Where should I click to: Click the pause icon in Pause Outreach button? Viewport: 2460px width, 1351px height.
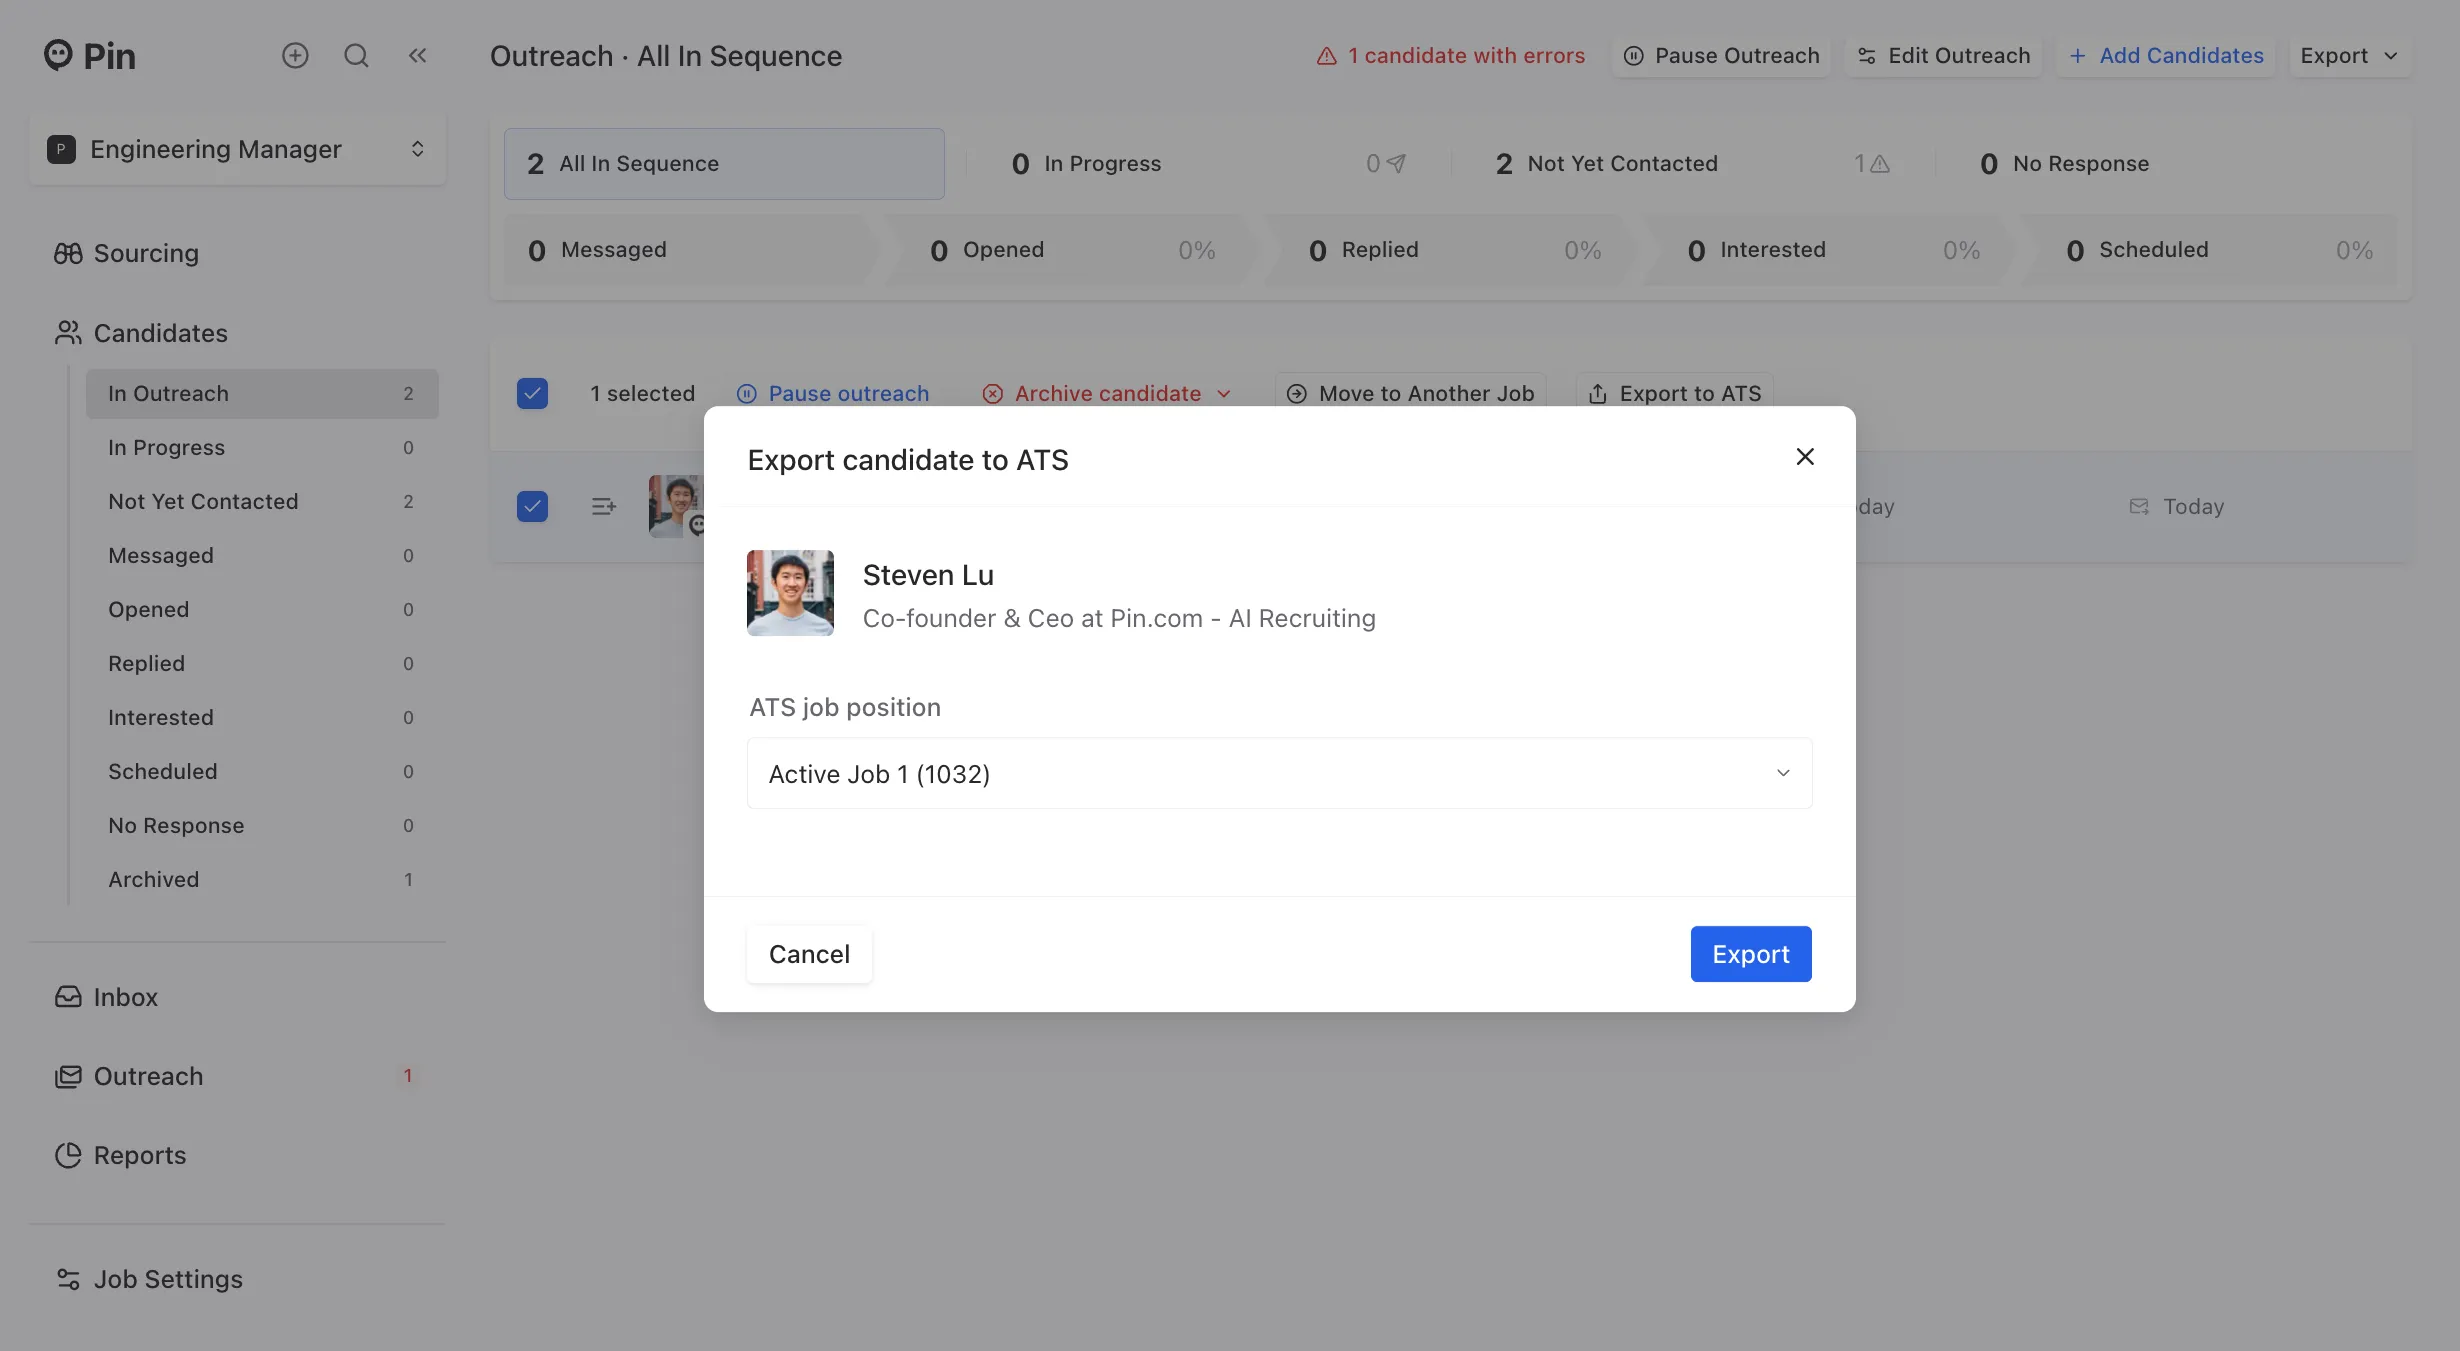[x=1633, y=56]
